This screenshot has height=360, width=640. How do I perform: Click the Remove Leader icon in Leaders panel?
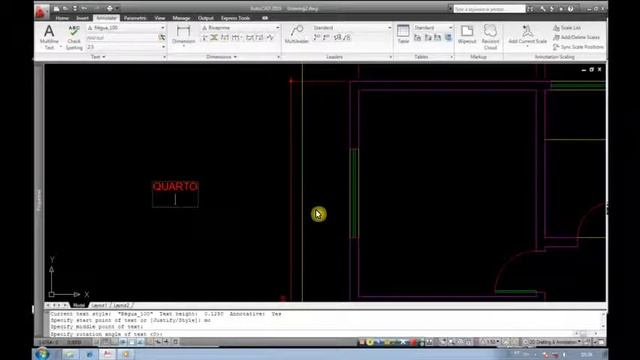tap(326, 38)
